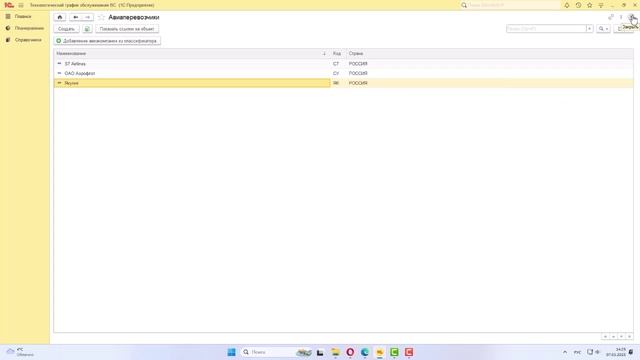
Task: Open favorites via the title bar star icon
Action: [589, 5]
